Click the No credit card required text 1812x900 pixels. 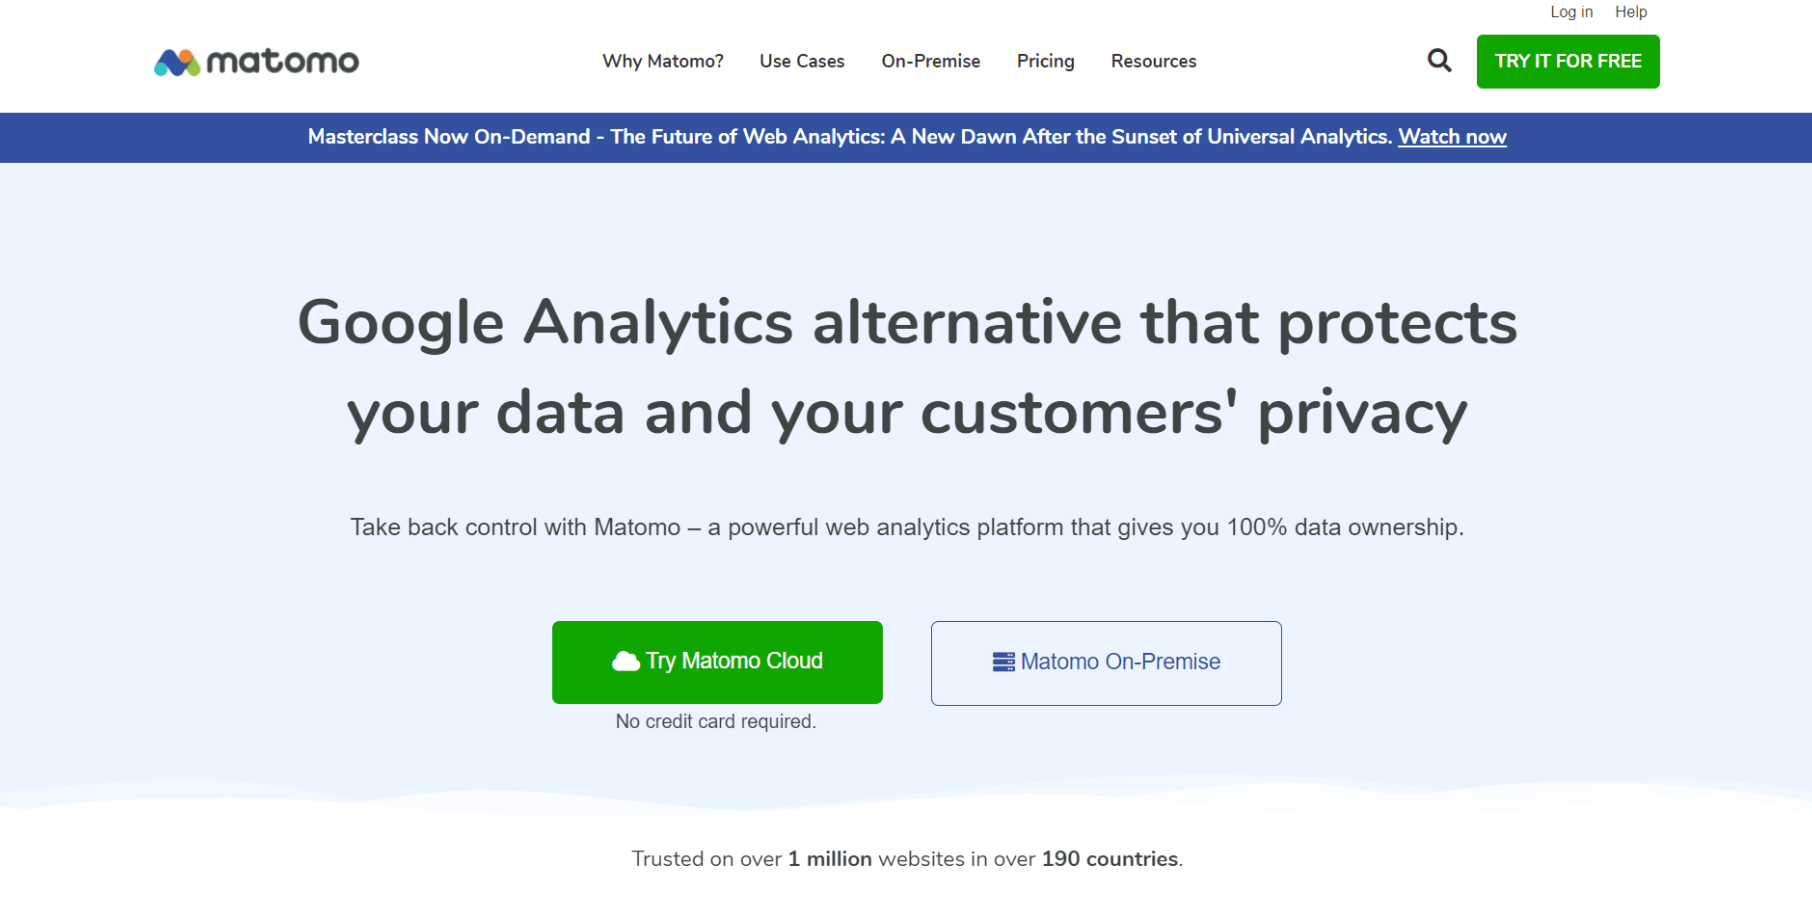coord(716,720)
